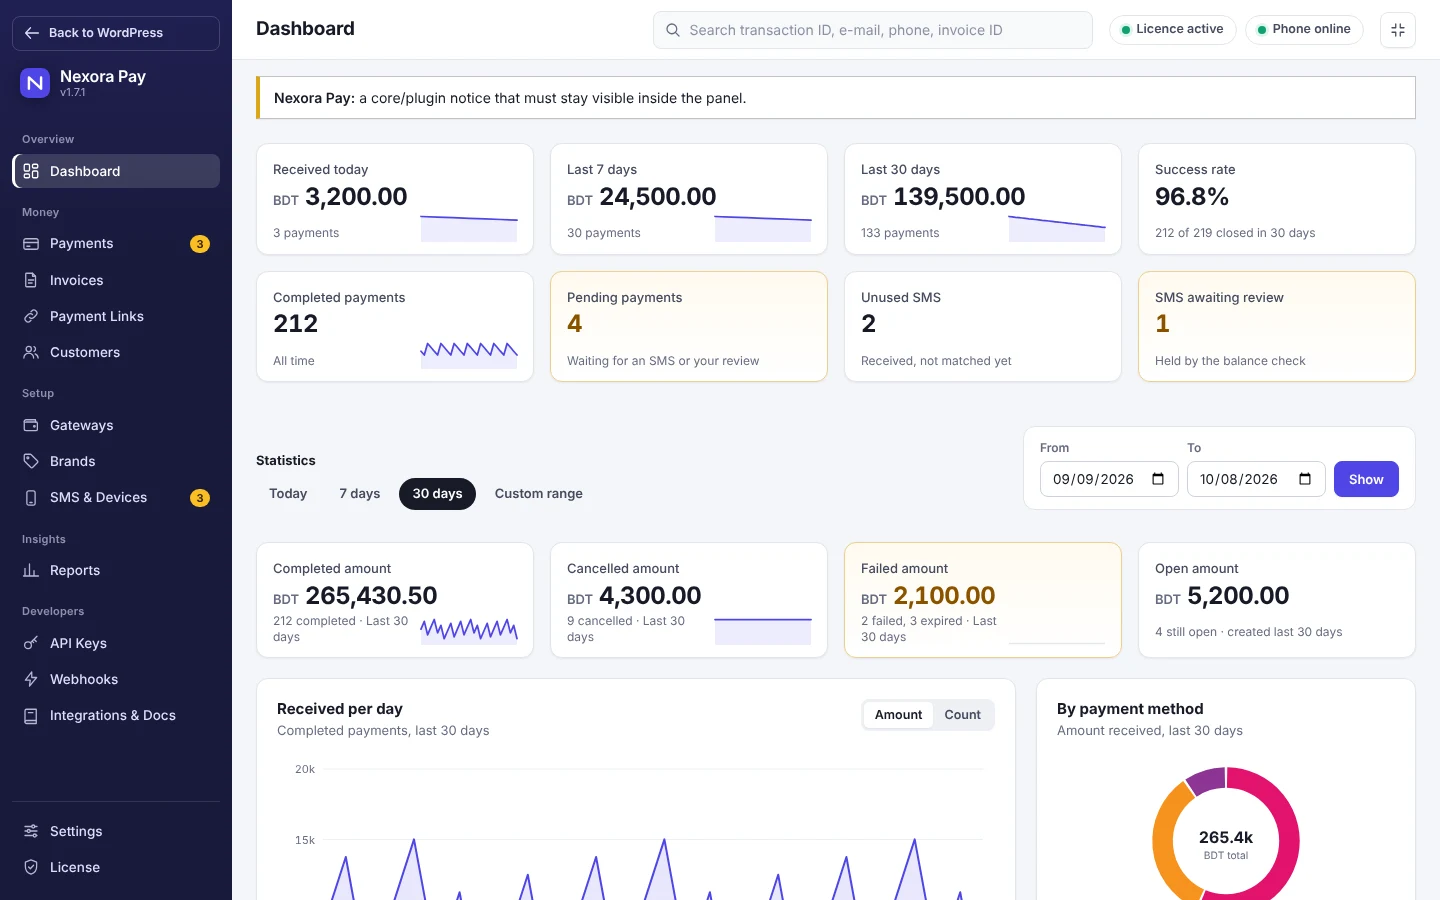This screenshot has height=900, width=1440.
Task: Open the From date calendar picker
Action: click(x=1158, y=479)
